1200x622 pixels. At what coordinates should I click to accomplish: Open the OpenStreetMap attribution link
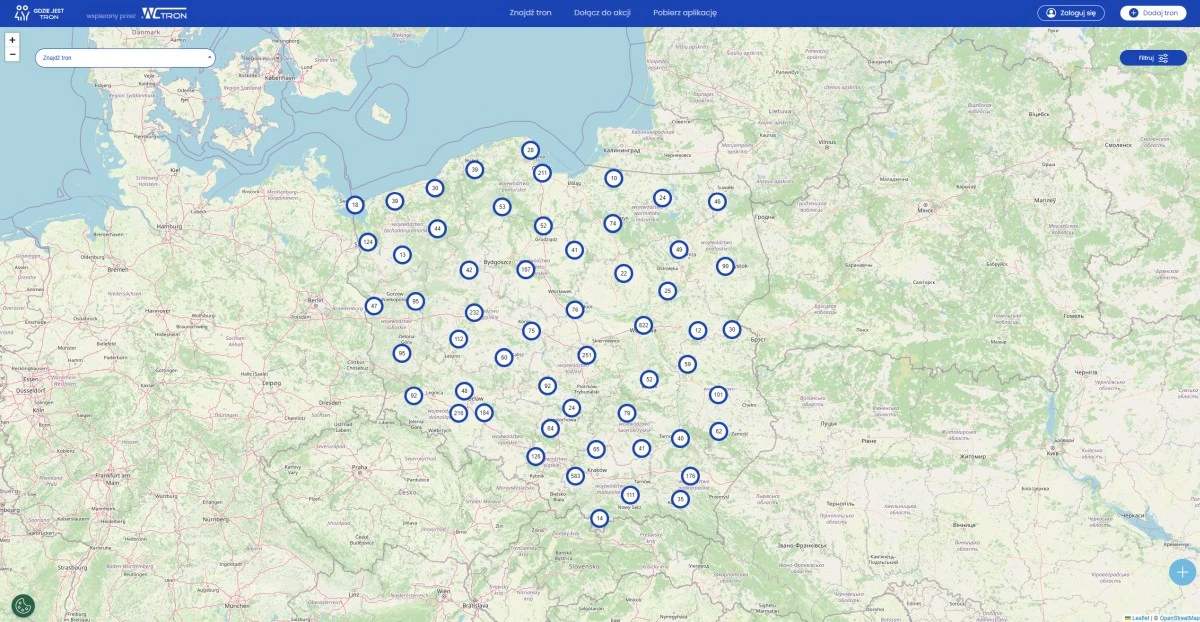coord(1180,617)
